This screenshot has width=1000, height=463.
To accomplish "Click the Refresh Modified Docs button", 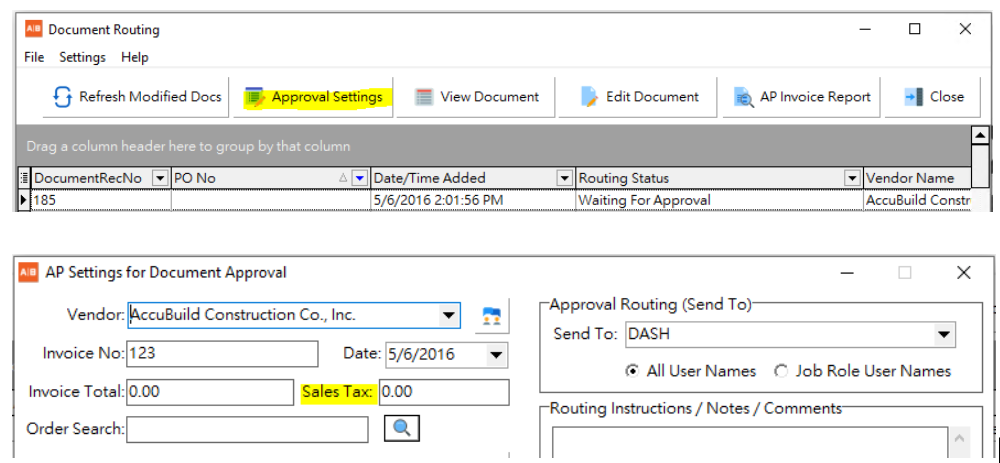I will 135,97.
